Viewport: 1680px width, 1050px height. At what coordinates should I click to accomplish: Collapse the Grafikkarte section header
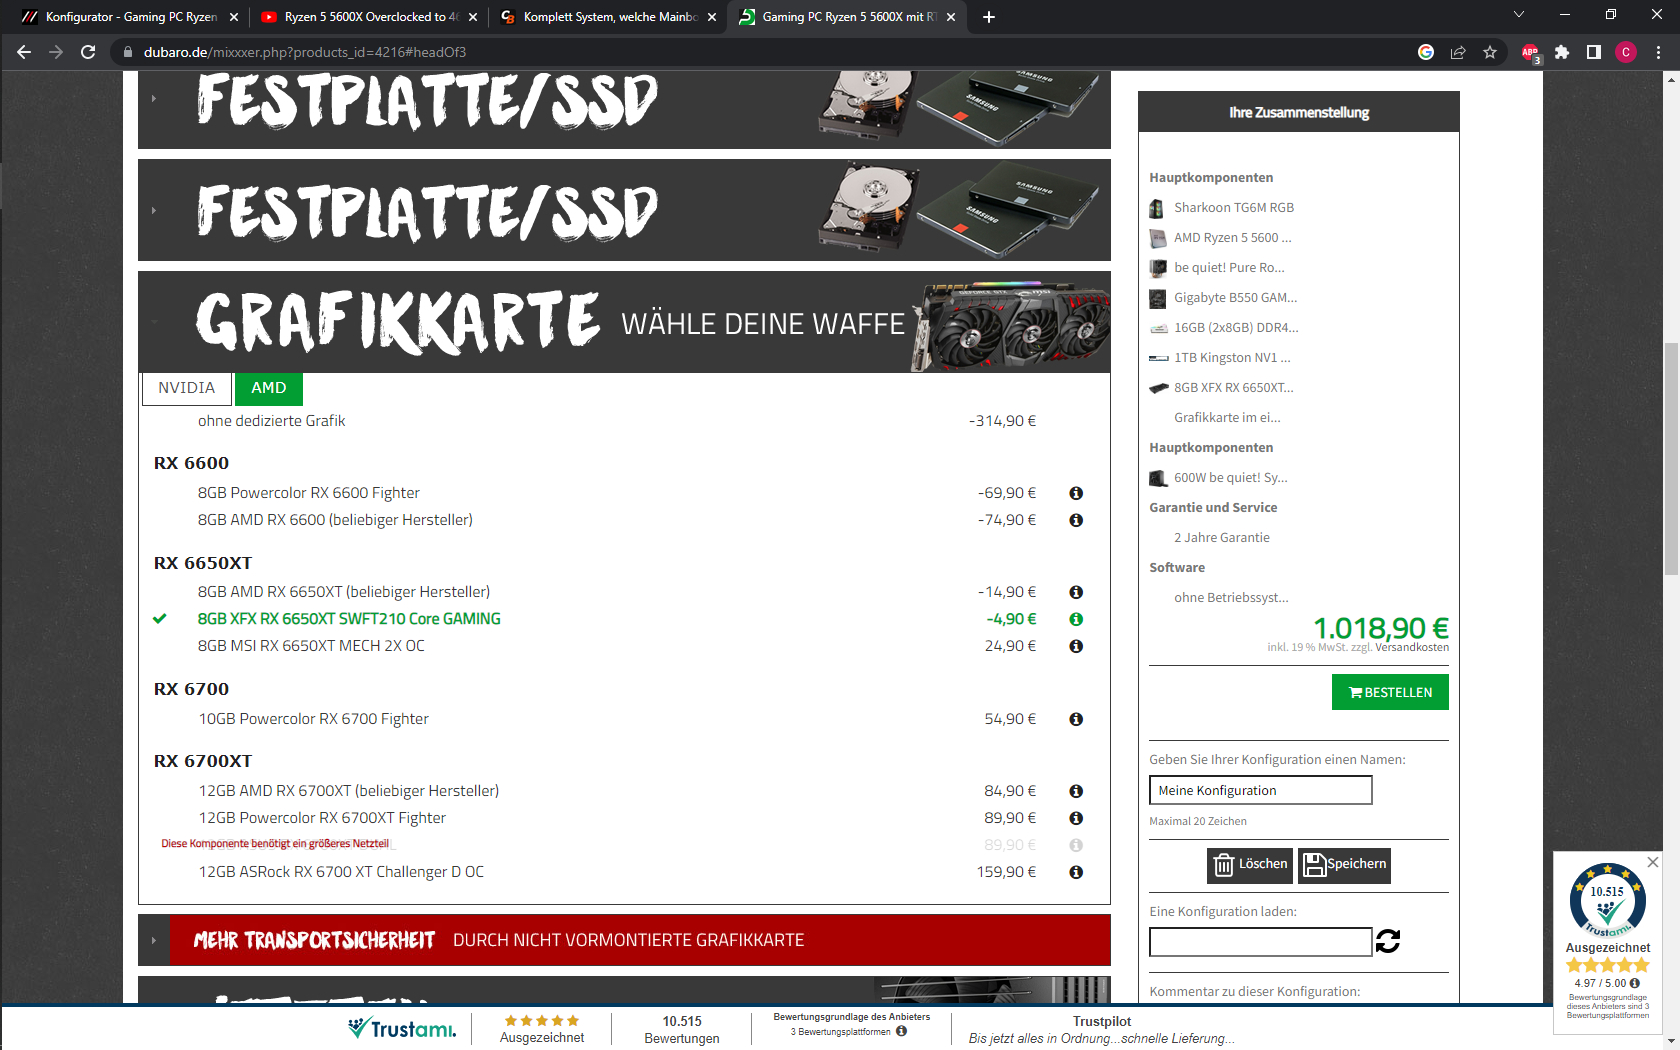pyautogui.click(x=624, y=322)
